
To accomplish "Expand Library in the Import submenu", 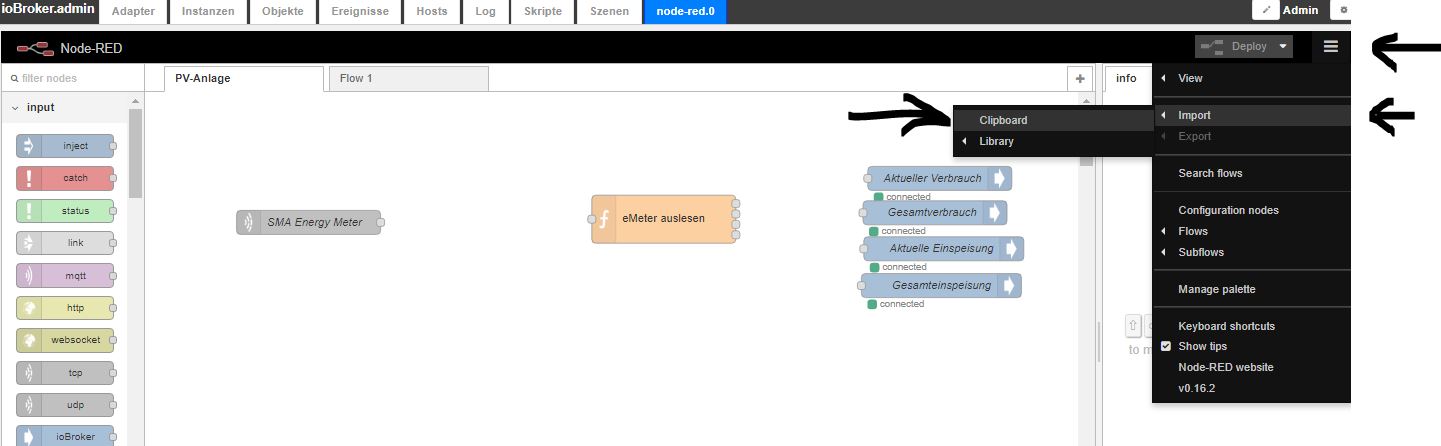I will tap(1052, 141).
